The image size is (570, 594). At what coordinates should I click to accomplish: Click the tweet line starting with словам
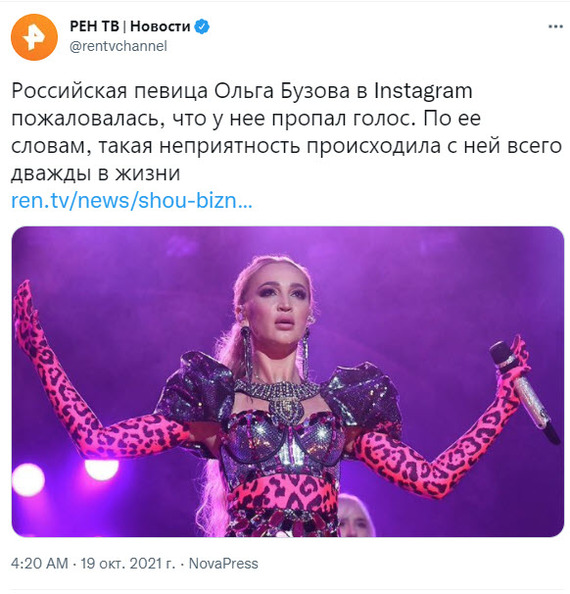286,146
